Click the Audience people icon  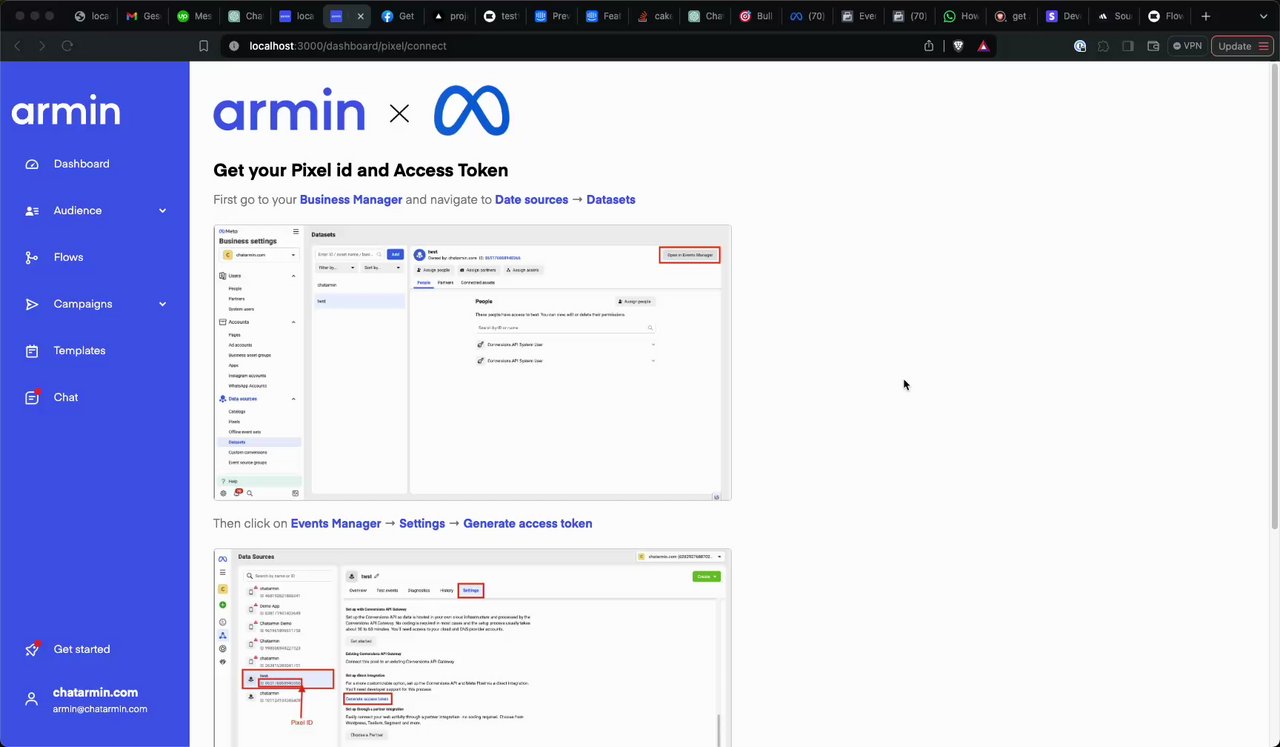tap(32, 211)
